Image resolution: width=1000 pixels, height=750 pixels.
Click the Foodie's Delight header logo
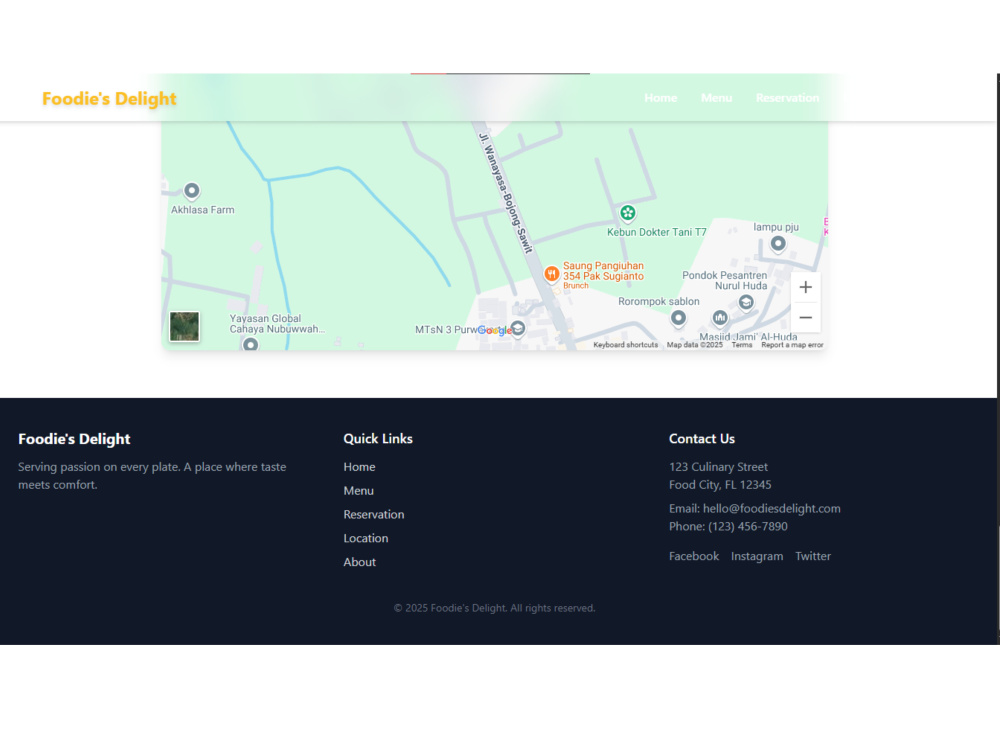[109, 99]
